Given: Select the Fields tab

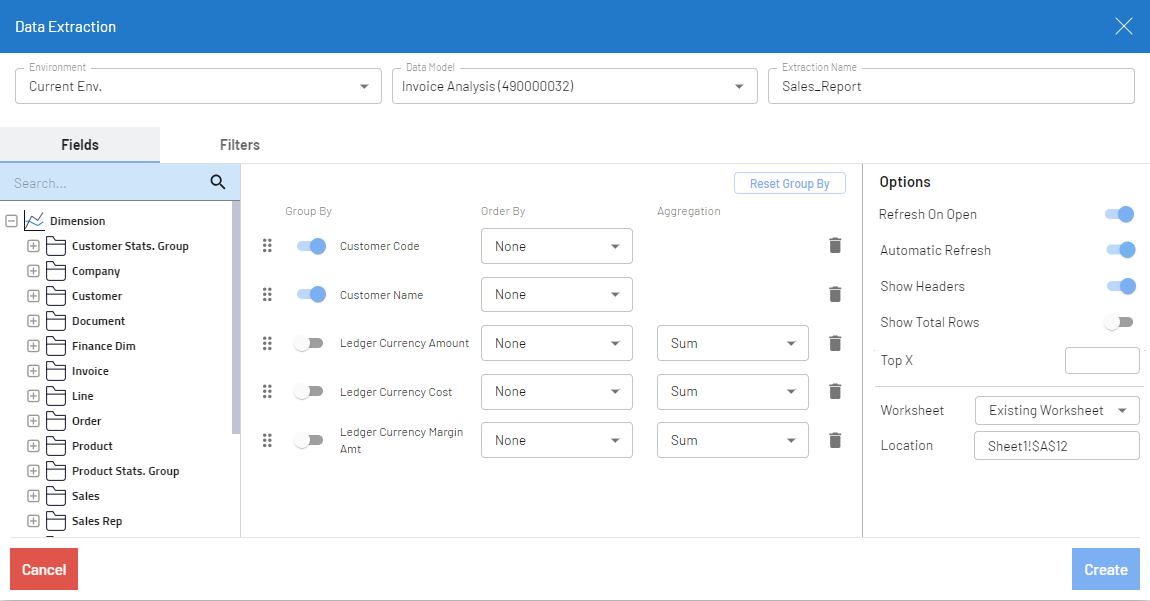Looking at the screenshot, I should 80,145.
